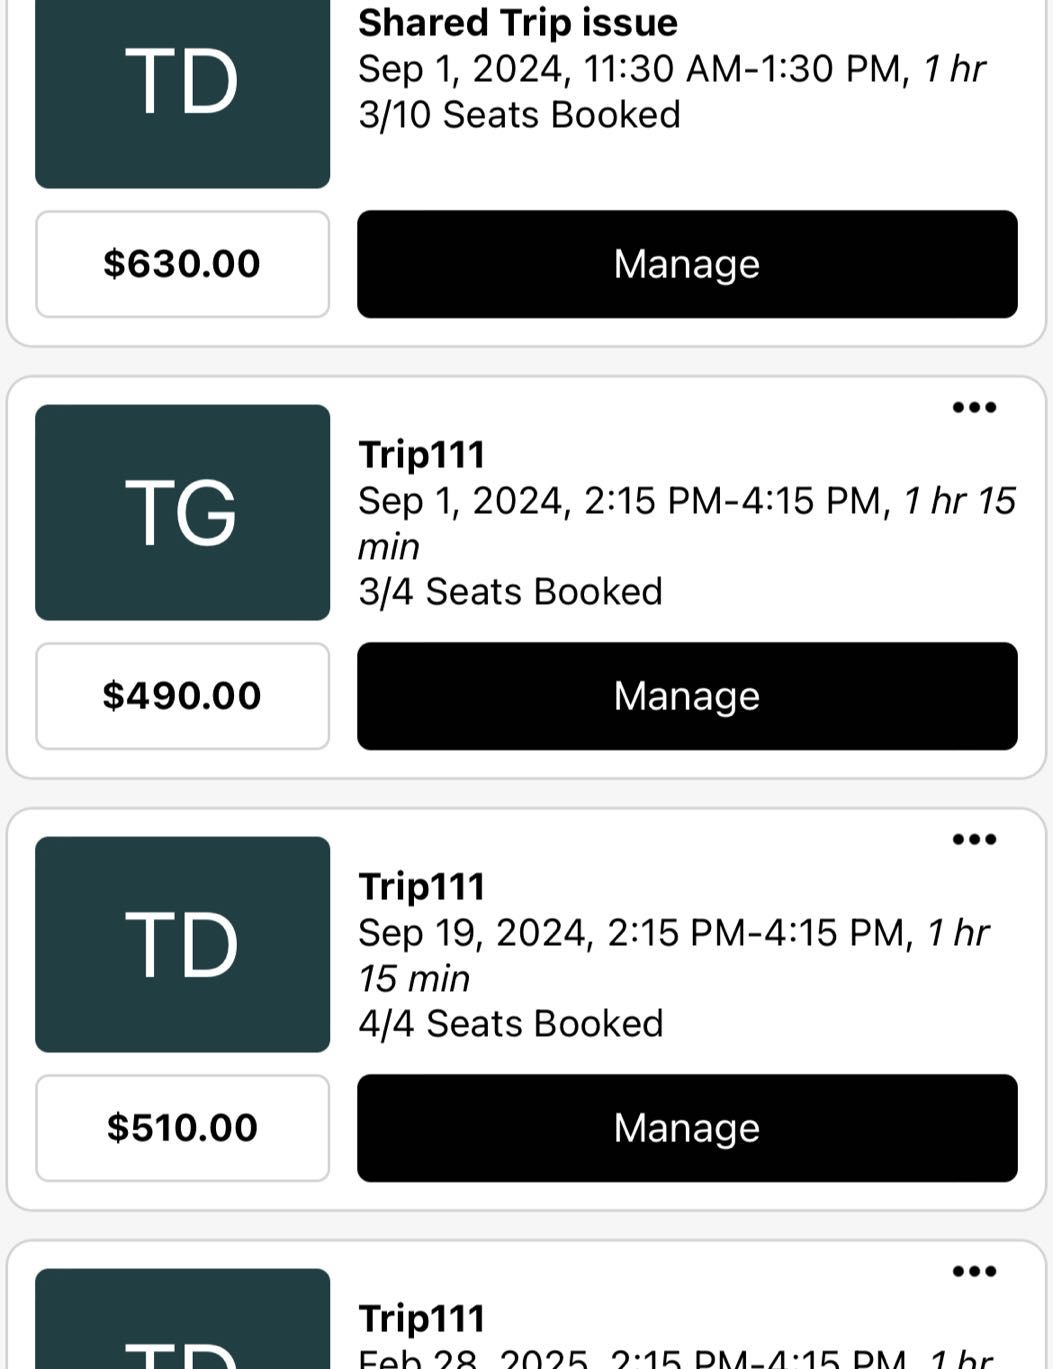Select the $630.00 price box

pos(182,264)
